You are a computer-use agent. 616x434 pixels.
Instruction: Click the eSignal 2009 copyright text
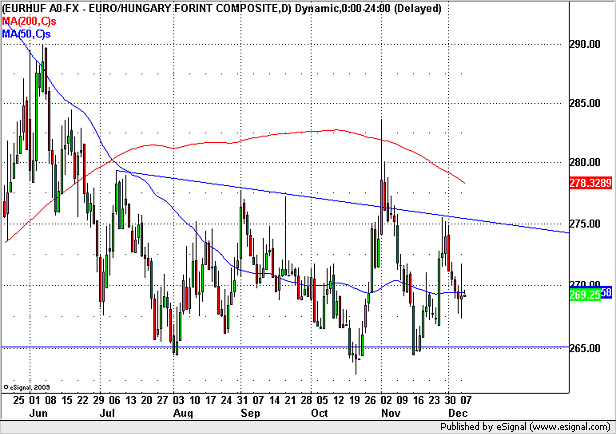click(x=27, y=387)
